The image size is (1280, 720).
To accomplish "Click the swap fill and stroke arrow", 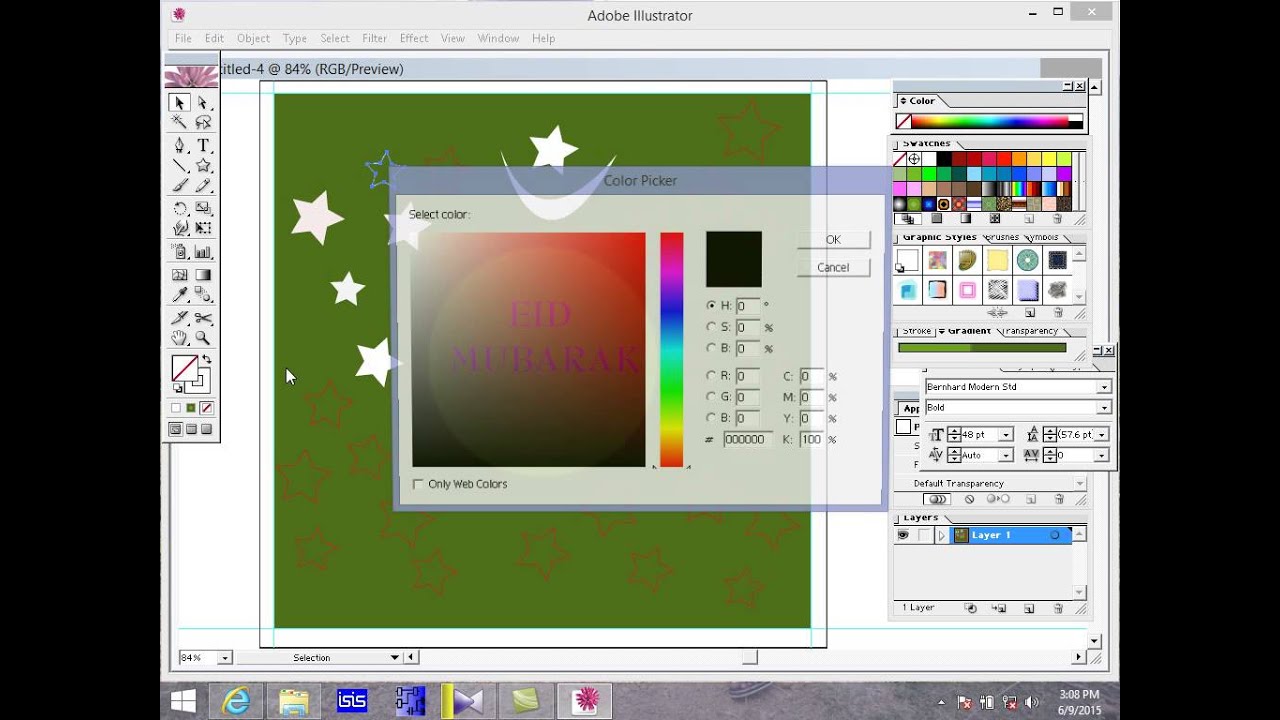I will click(206, 359).
